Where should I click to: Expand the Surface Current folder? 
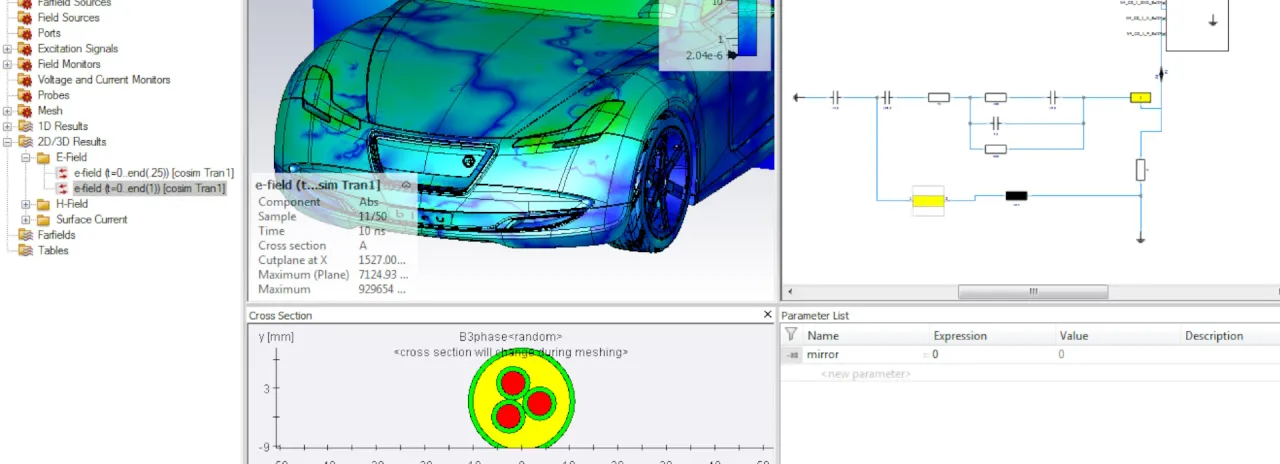[26, 219]
